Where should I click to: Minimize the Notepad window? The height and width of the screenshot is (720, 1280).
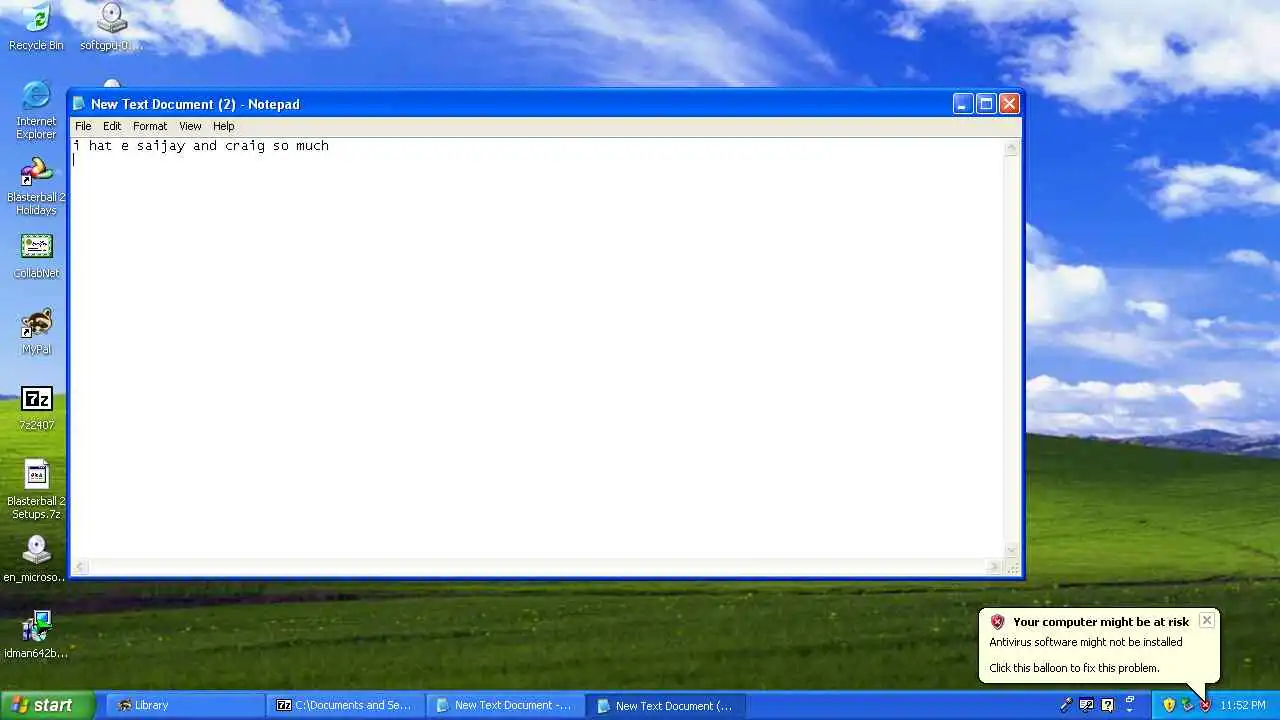[x=962, y=104]
